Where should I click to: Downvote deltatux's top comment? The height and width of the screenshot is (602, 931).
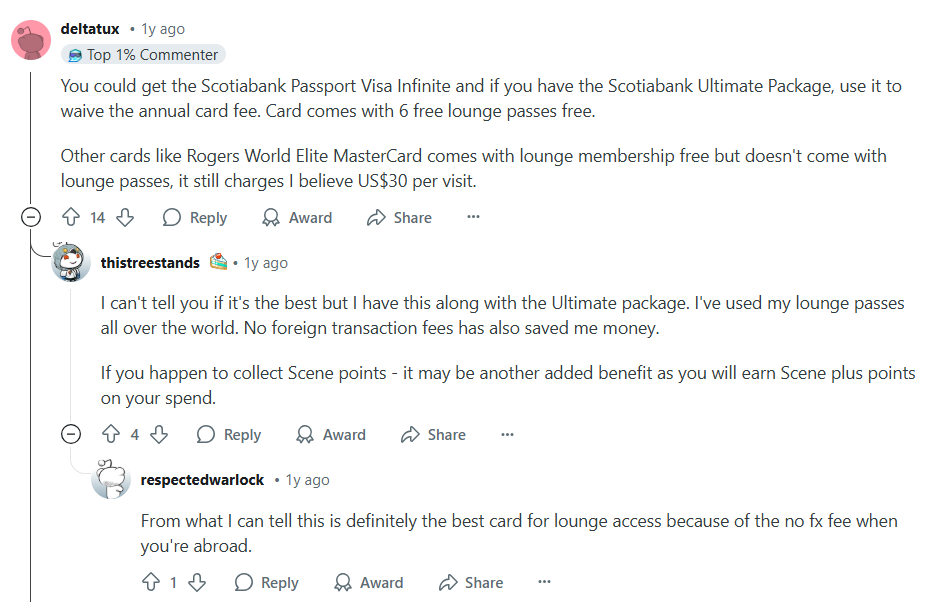click(x=122, y=217)
